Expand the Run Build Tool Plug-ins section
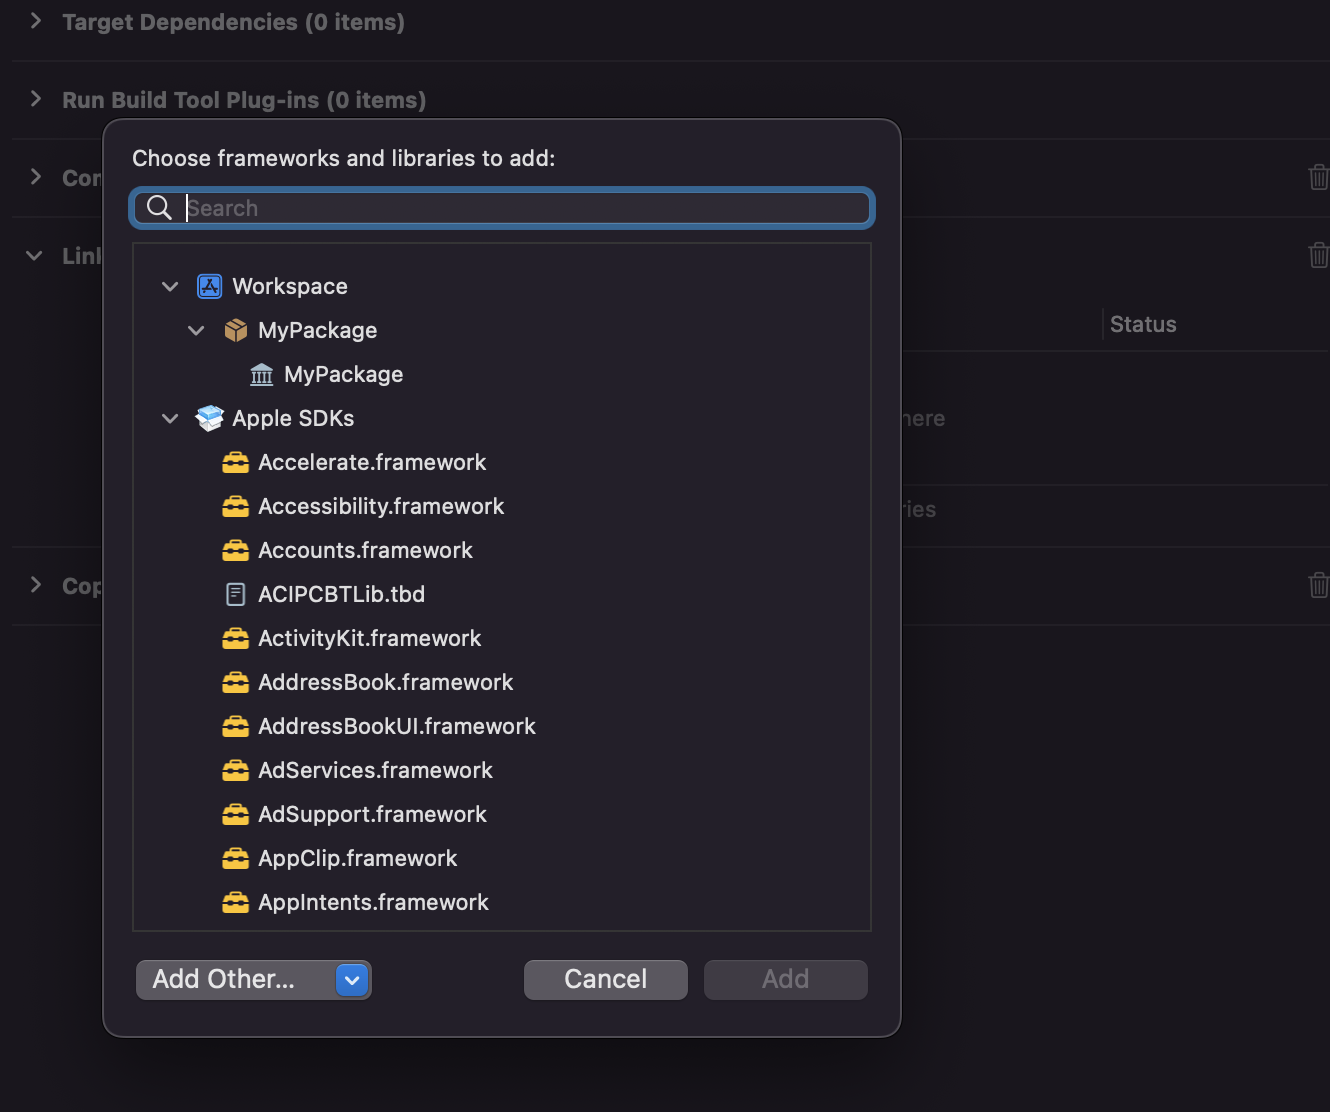Image resolution: width=1330 pixels, height=1112 pixels. [36, 98]
